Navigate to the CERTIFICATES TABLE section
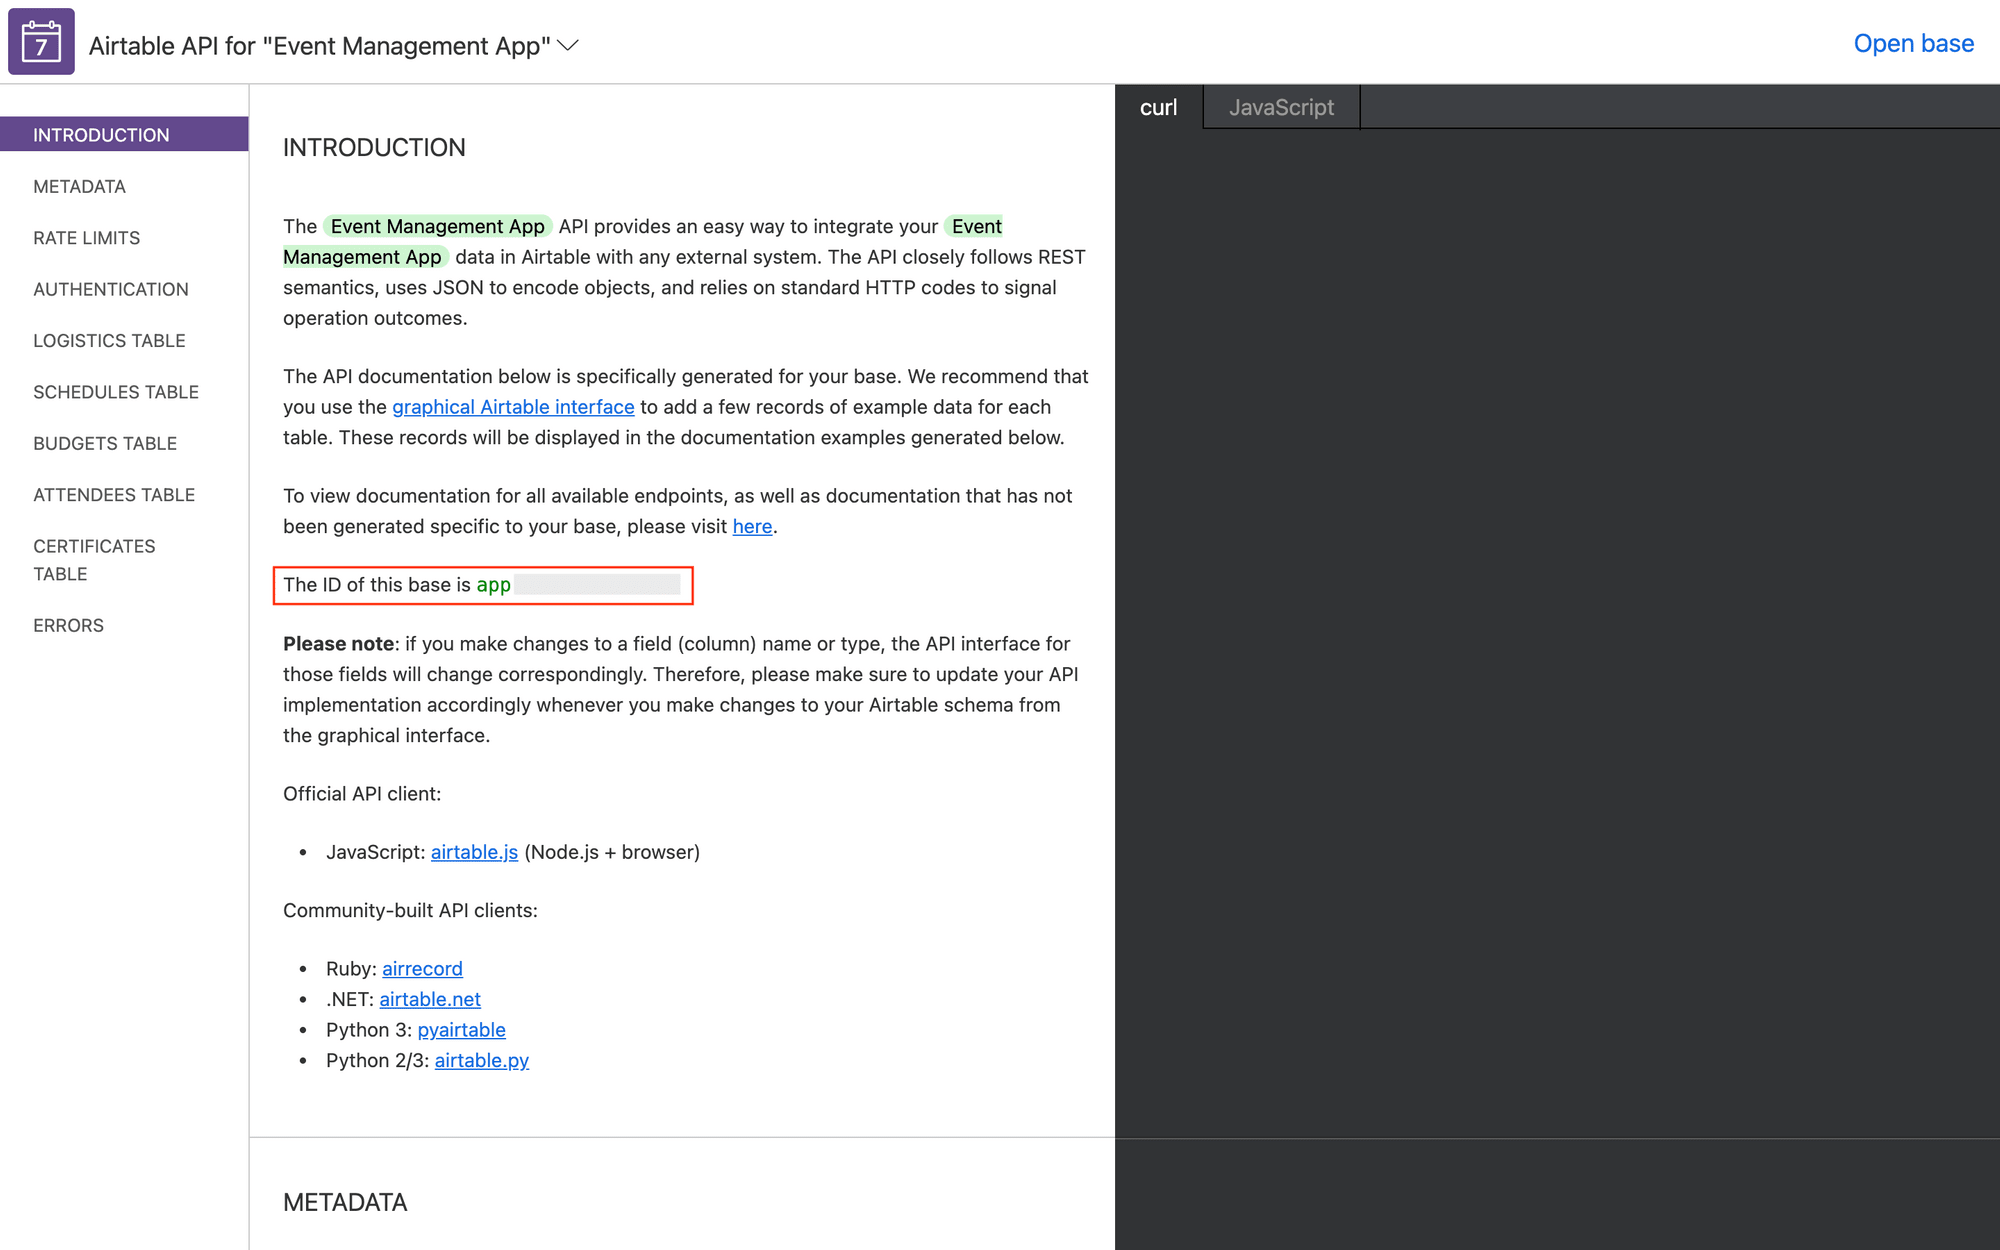 93,559
